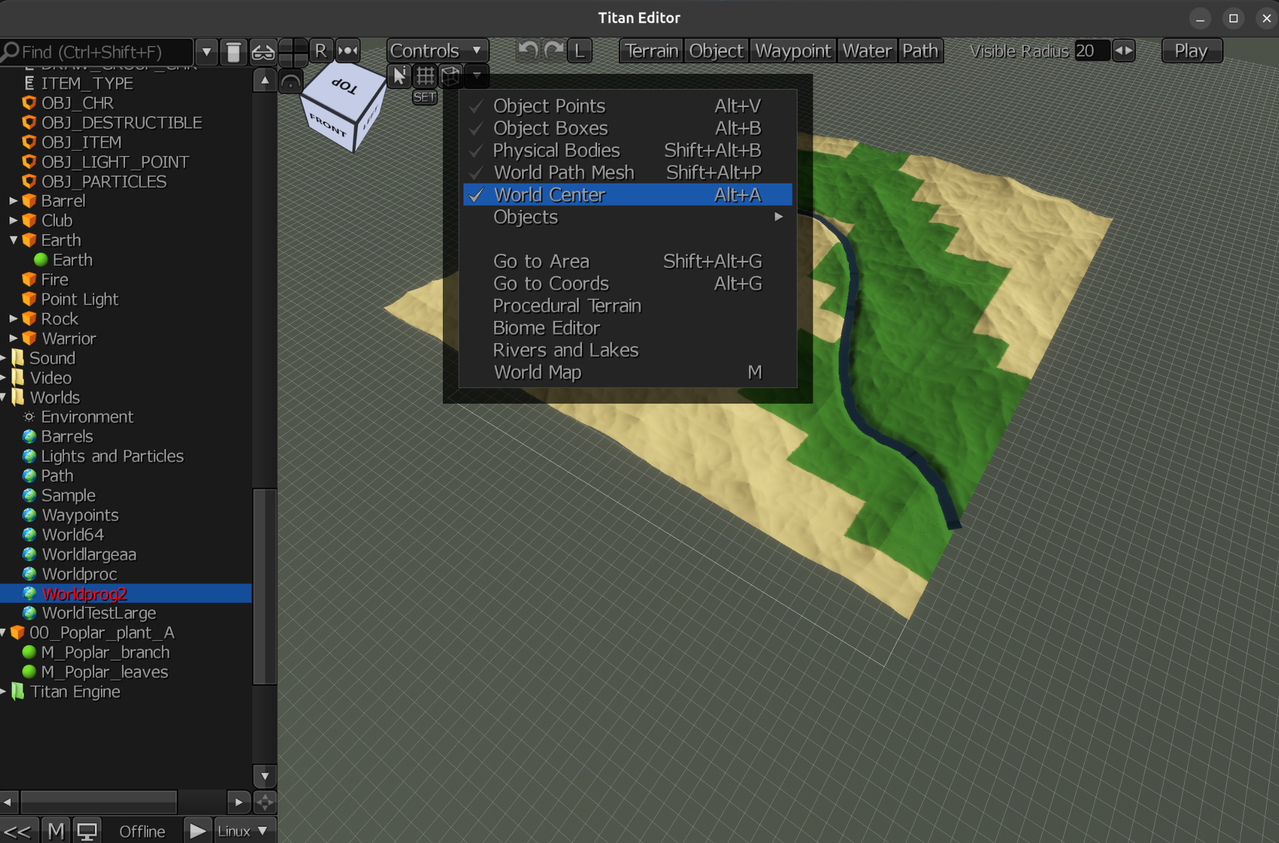
Task: Click the Visible Radius arrows stepper
Action: (x=1123, y=51)
